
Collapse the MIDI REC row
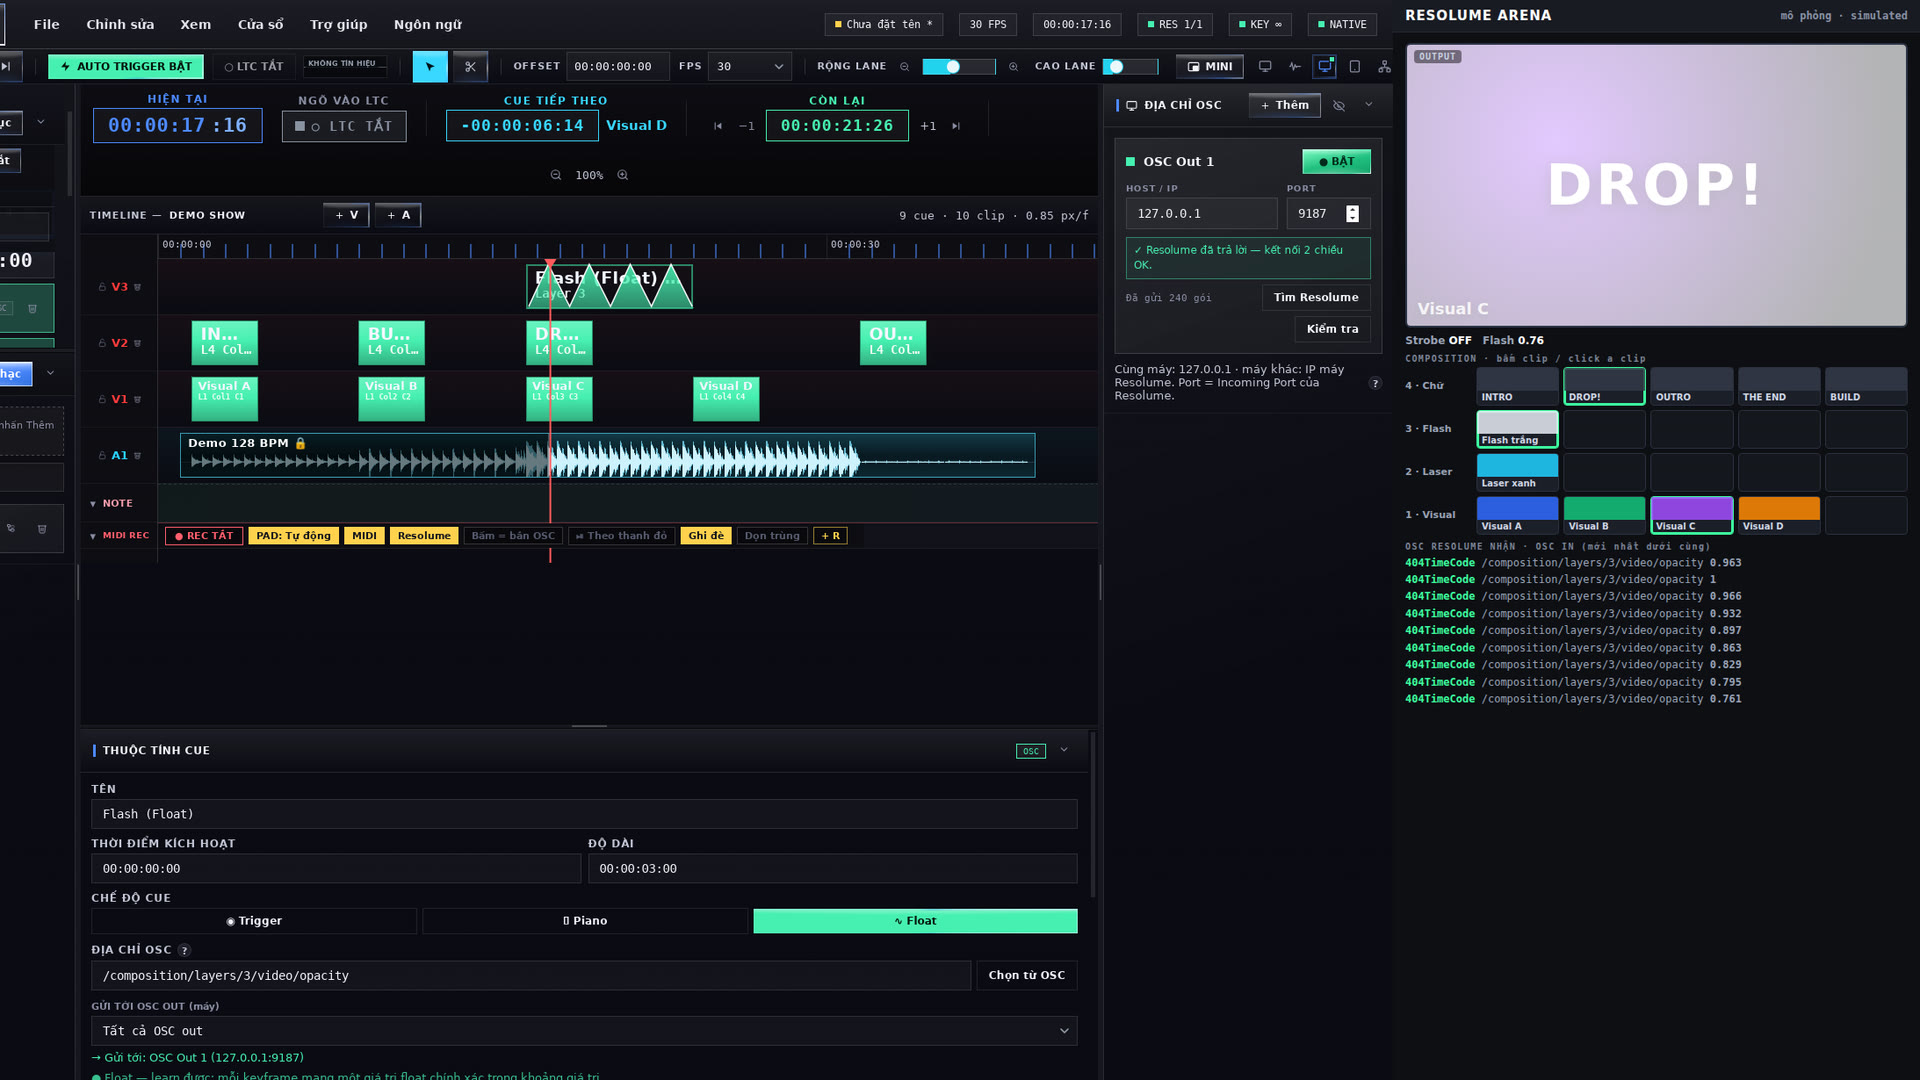(x=93, y=536)
